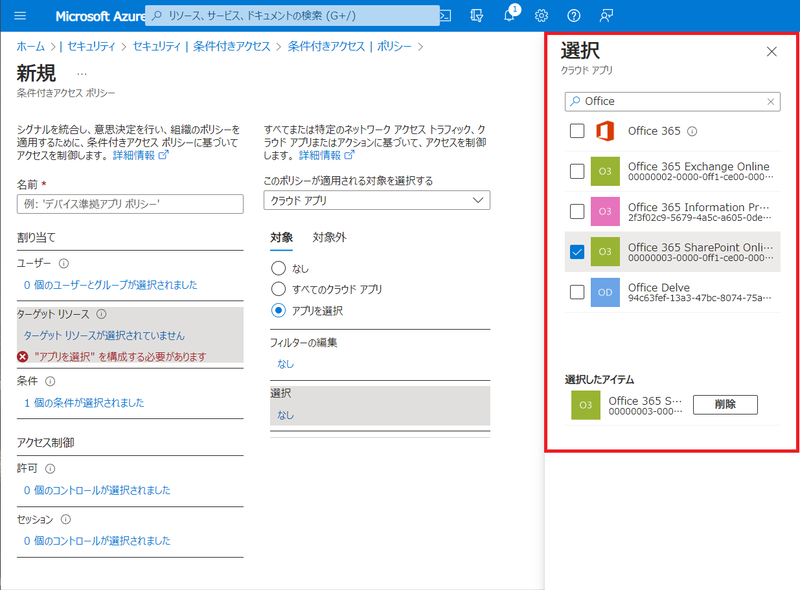The height and width of the screenshot is (590, 800).
Task: Select すべてのクラウド アプリ radio option
Action: pos(278,289)
